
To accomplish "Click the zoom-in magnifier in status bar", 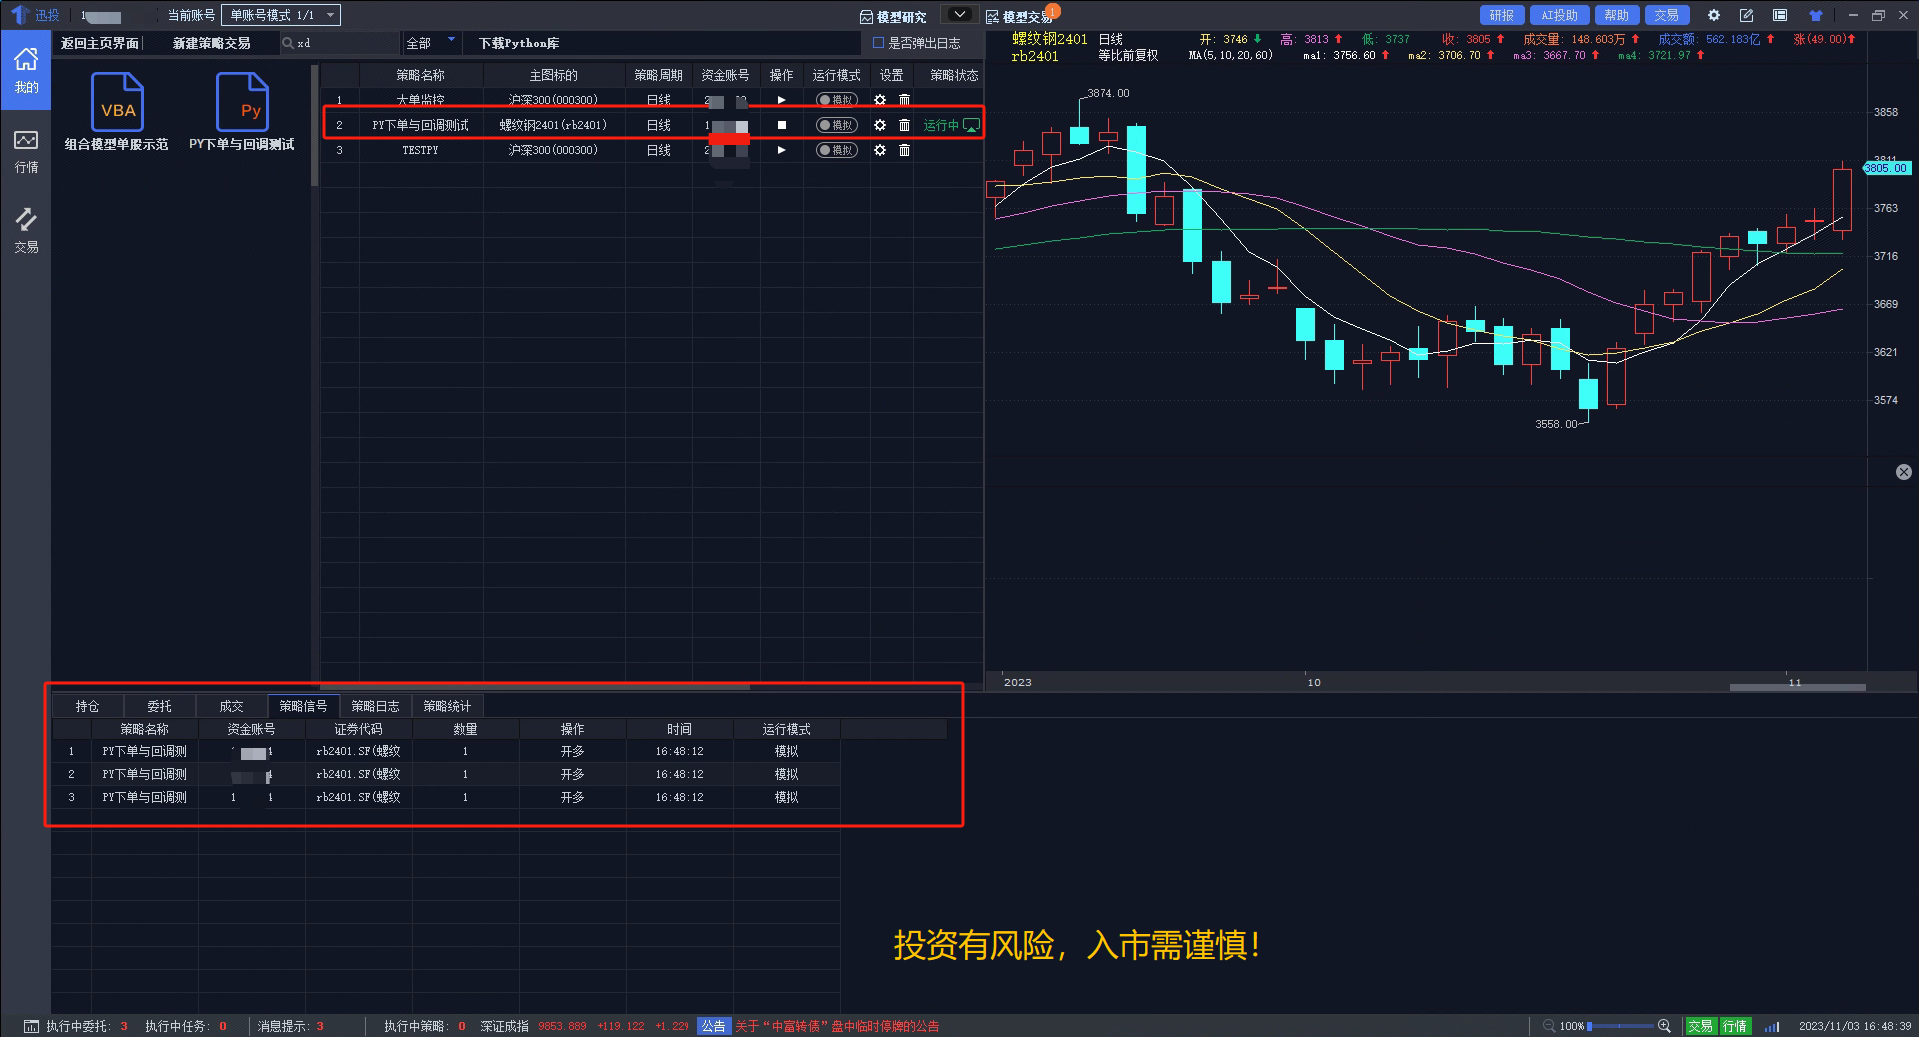I will click(1664, 1026).
